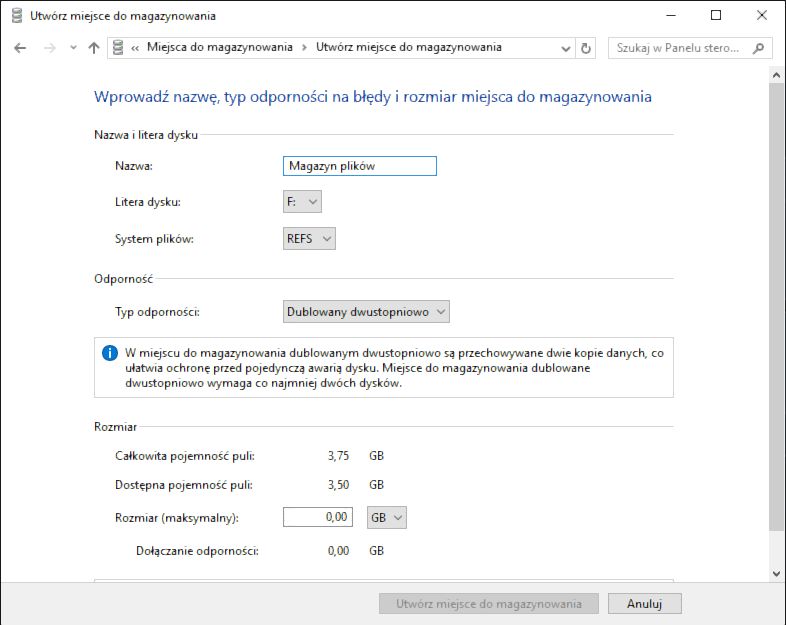
Task: Click 'Dołączanie odporności:' label
Action: pyautogui.click(x=198, y=551)
